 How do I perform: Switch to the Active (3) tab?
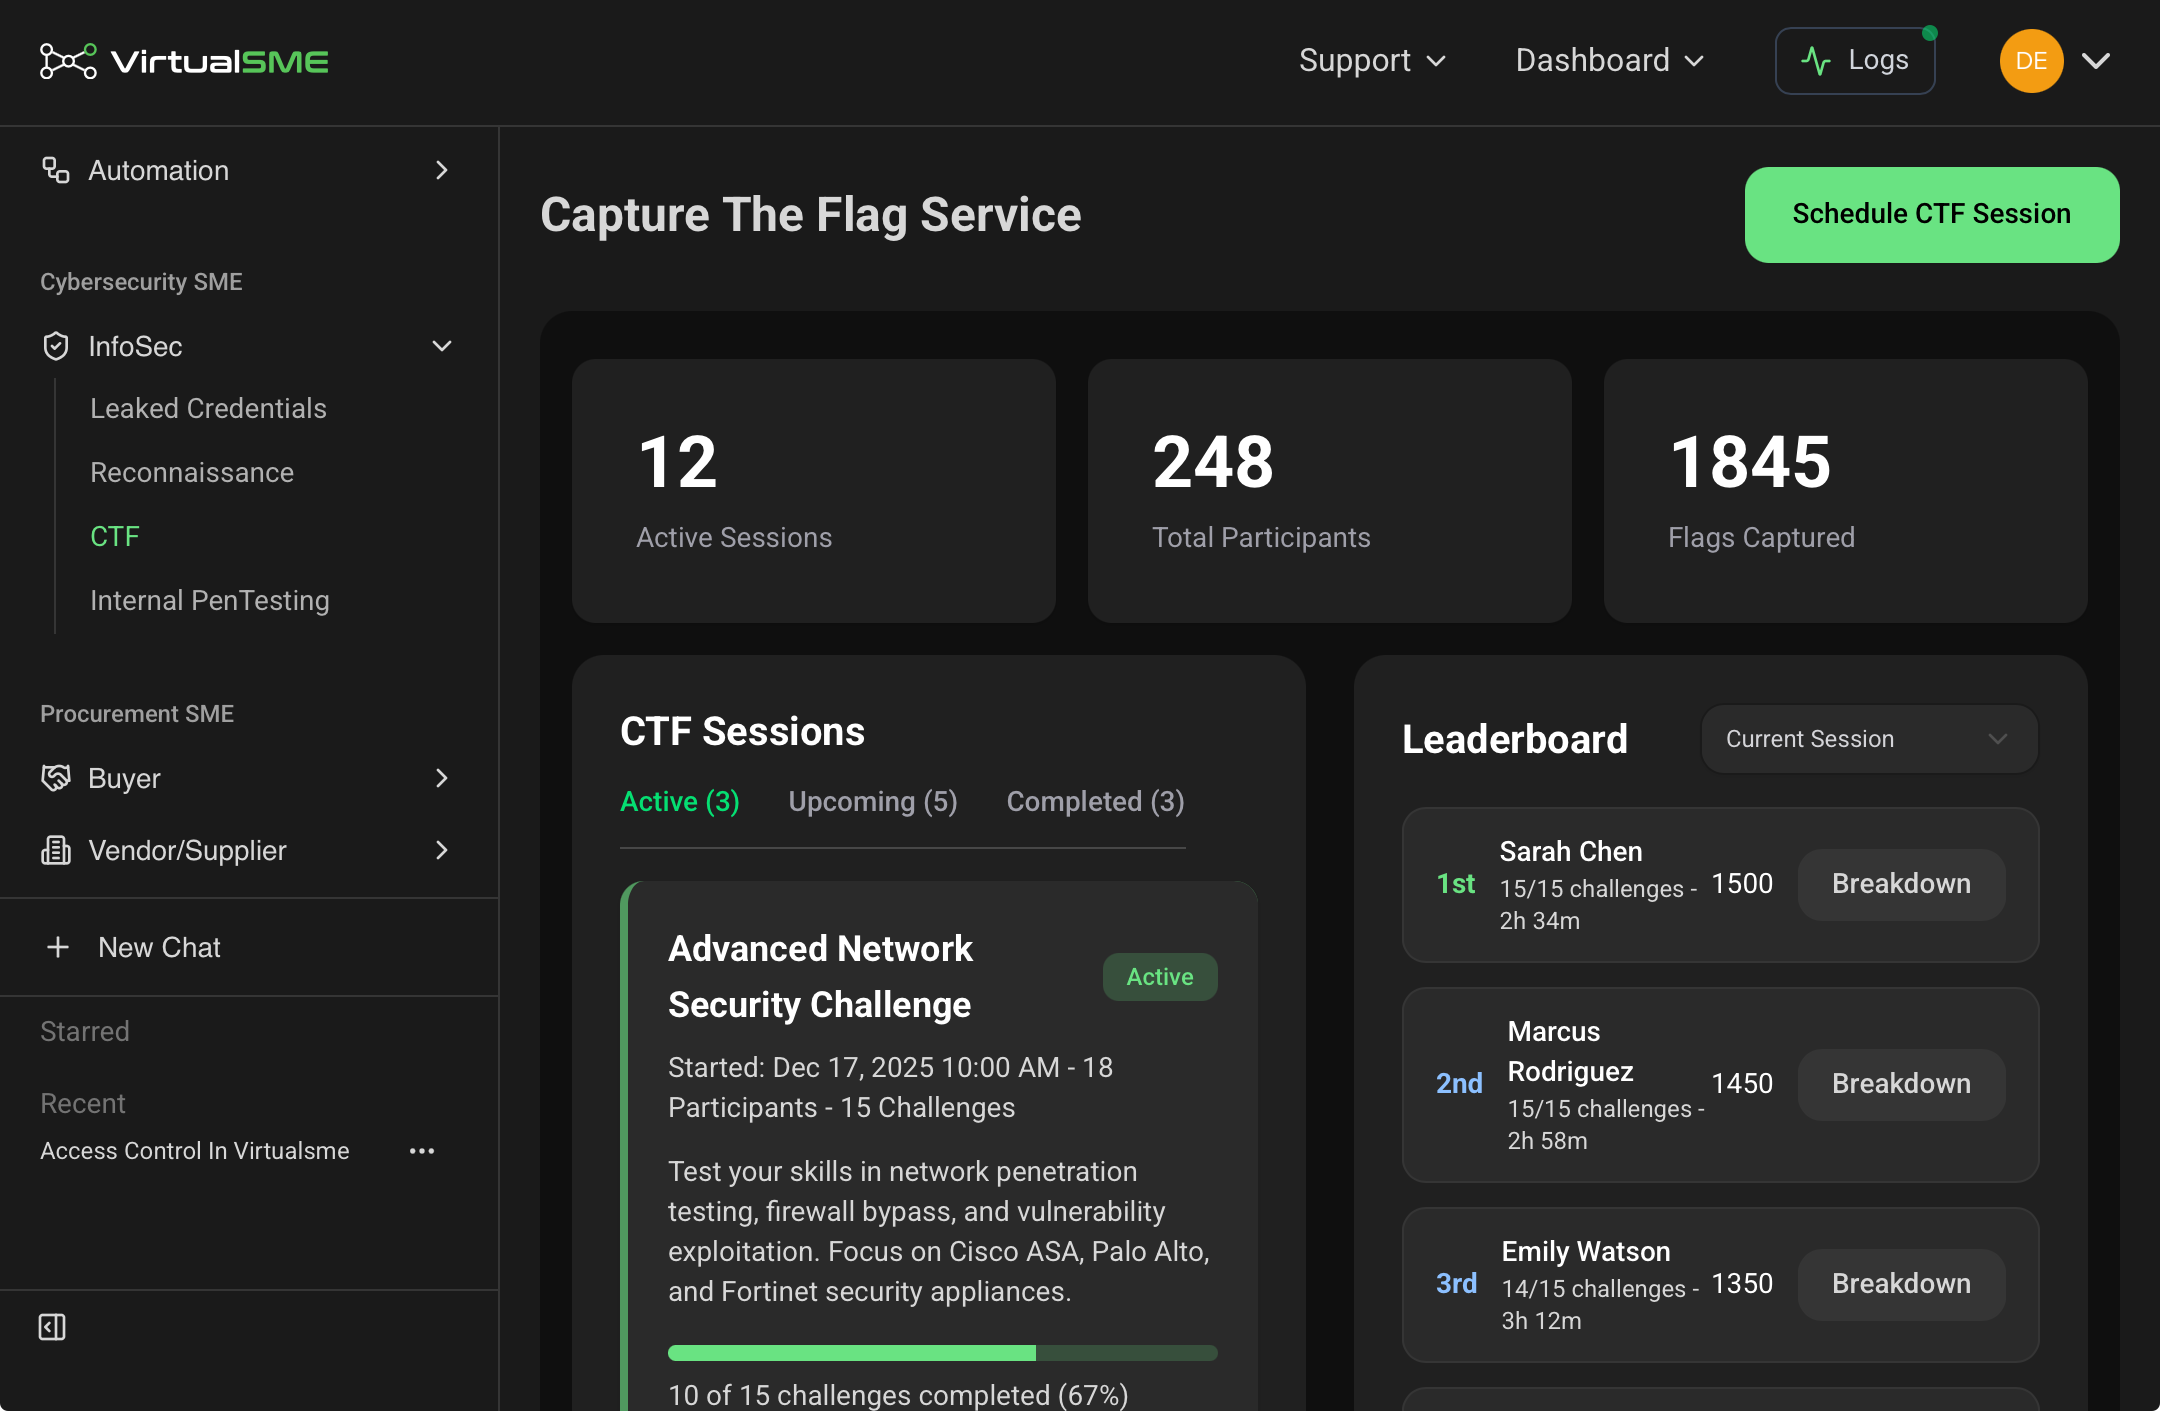coord(680,801)
